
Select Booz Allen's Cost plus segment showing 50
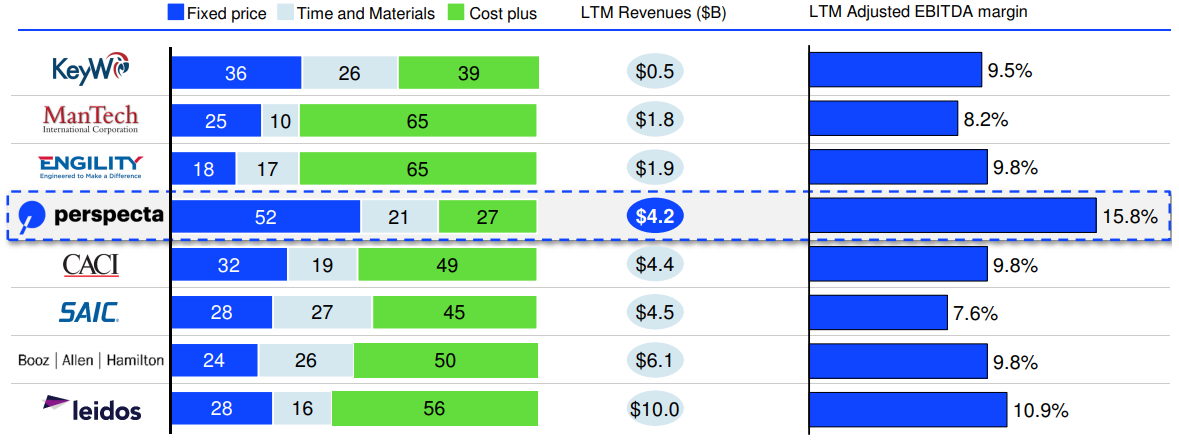pos(446,360)
